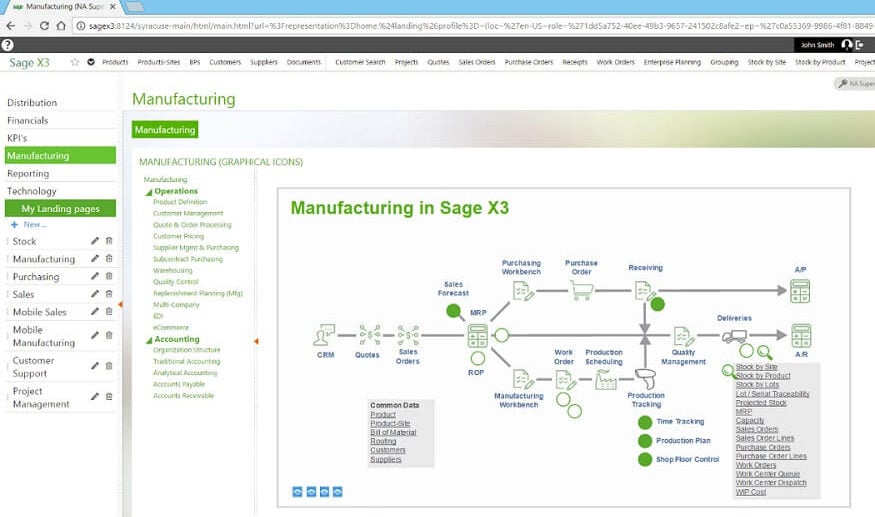Image resolution: width=875 pixels, height=517 pixels.
Task: Click the A/P calculator icon
Action: (x=800, y=291)
